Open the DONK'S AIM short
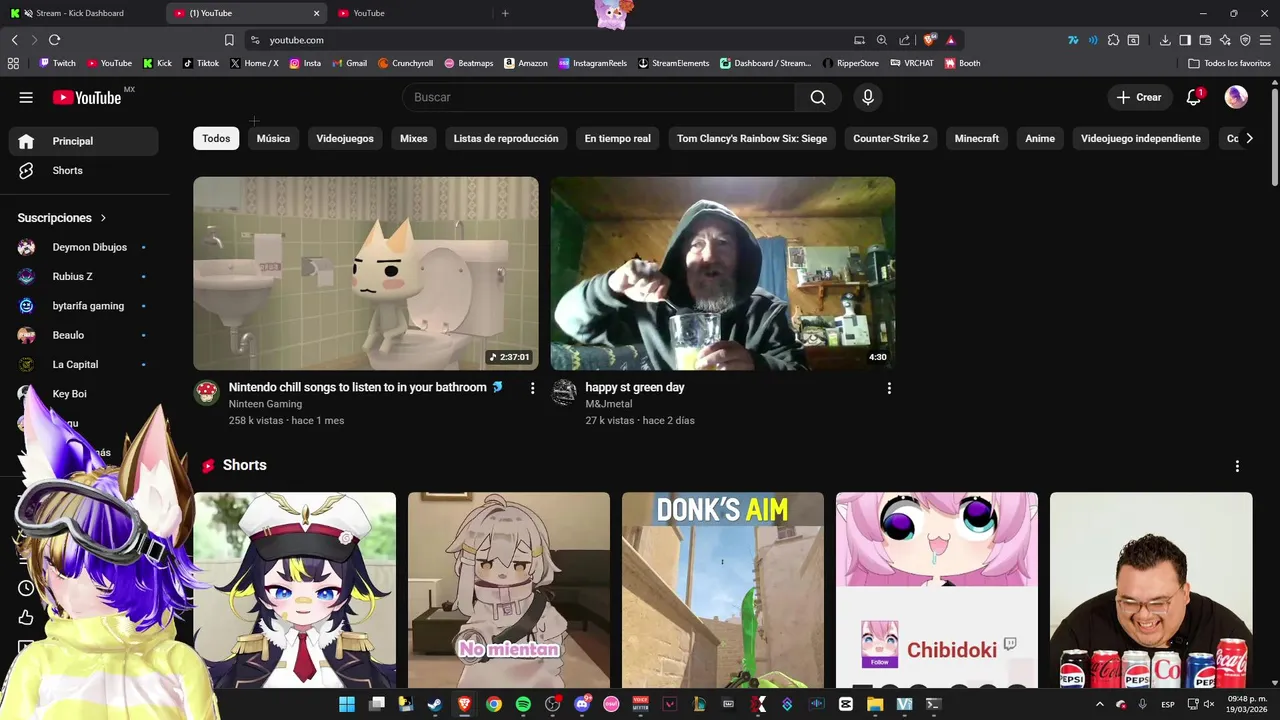Viewport: 1280px width, 720px height. point(723,590)
